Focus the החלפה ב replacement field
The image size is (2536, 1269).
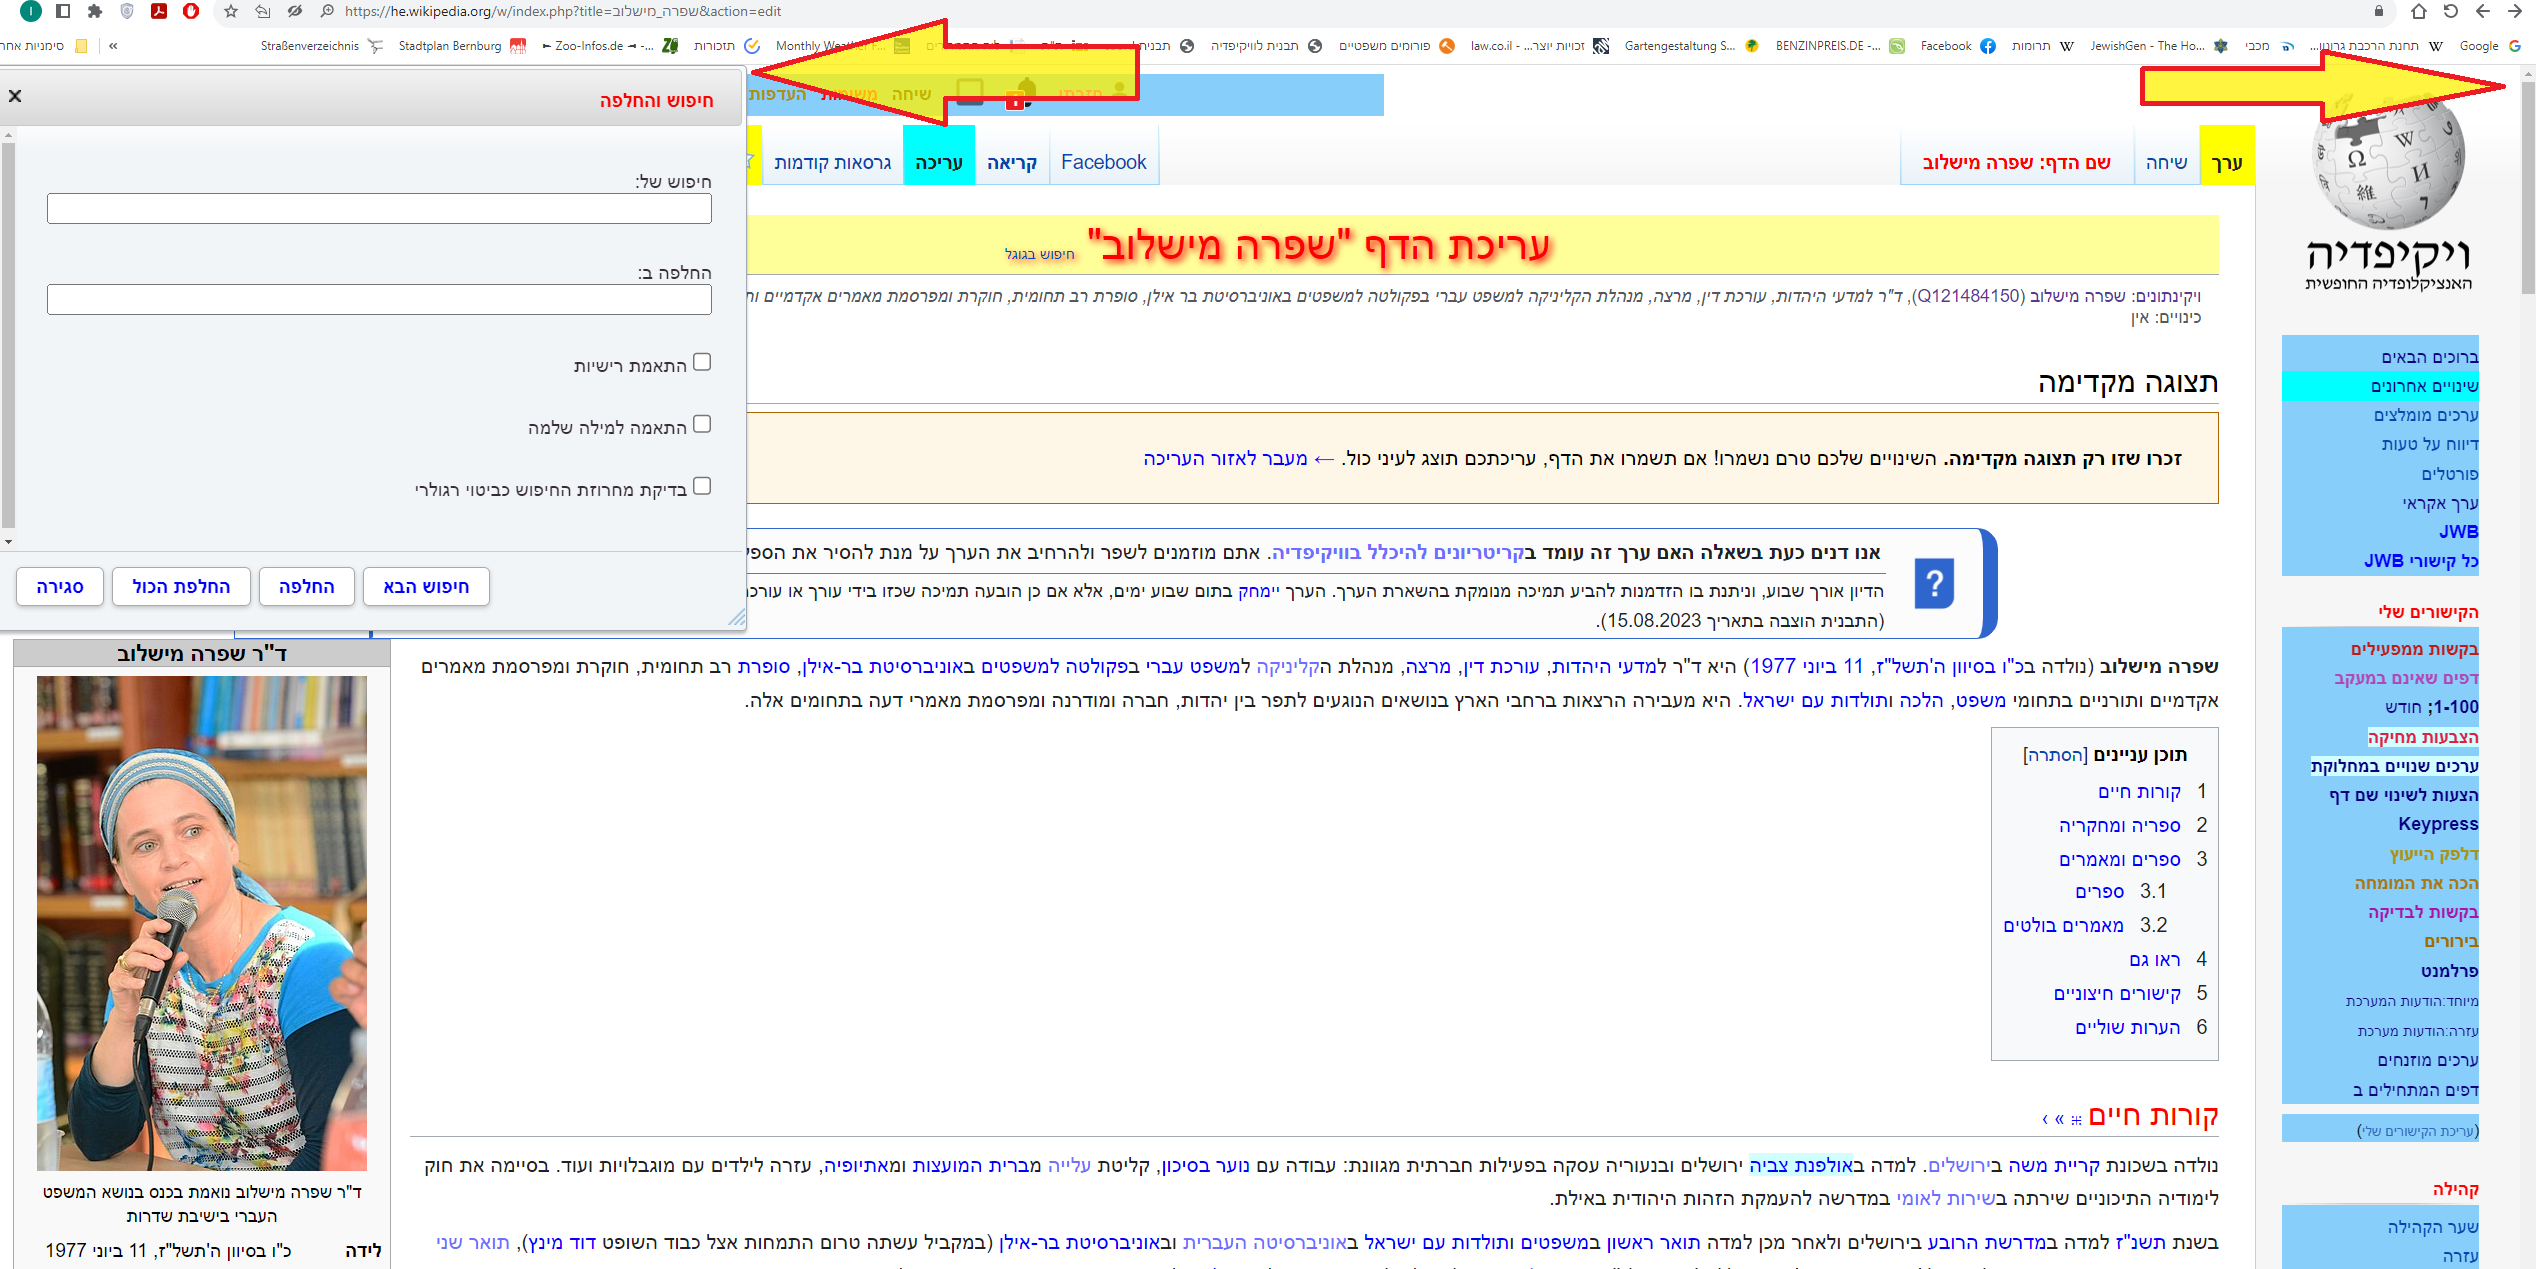379,300
